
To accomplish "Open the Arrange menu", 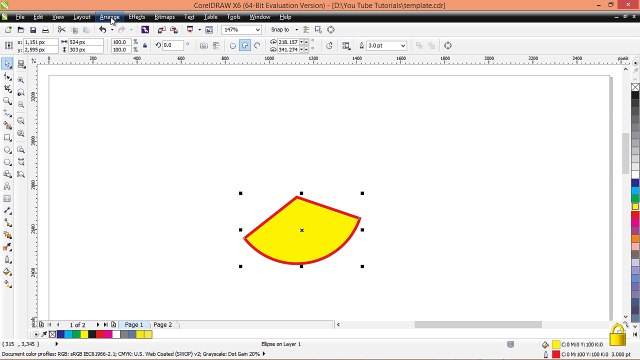I will [109, 17].
